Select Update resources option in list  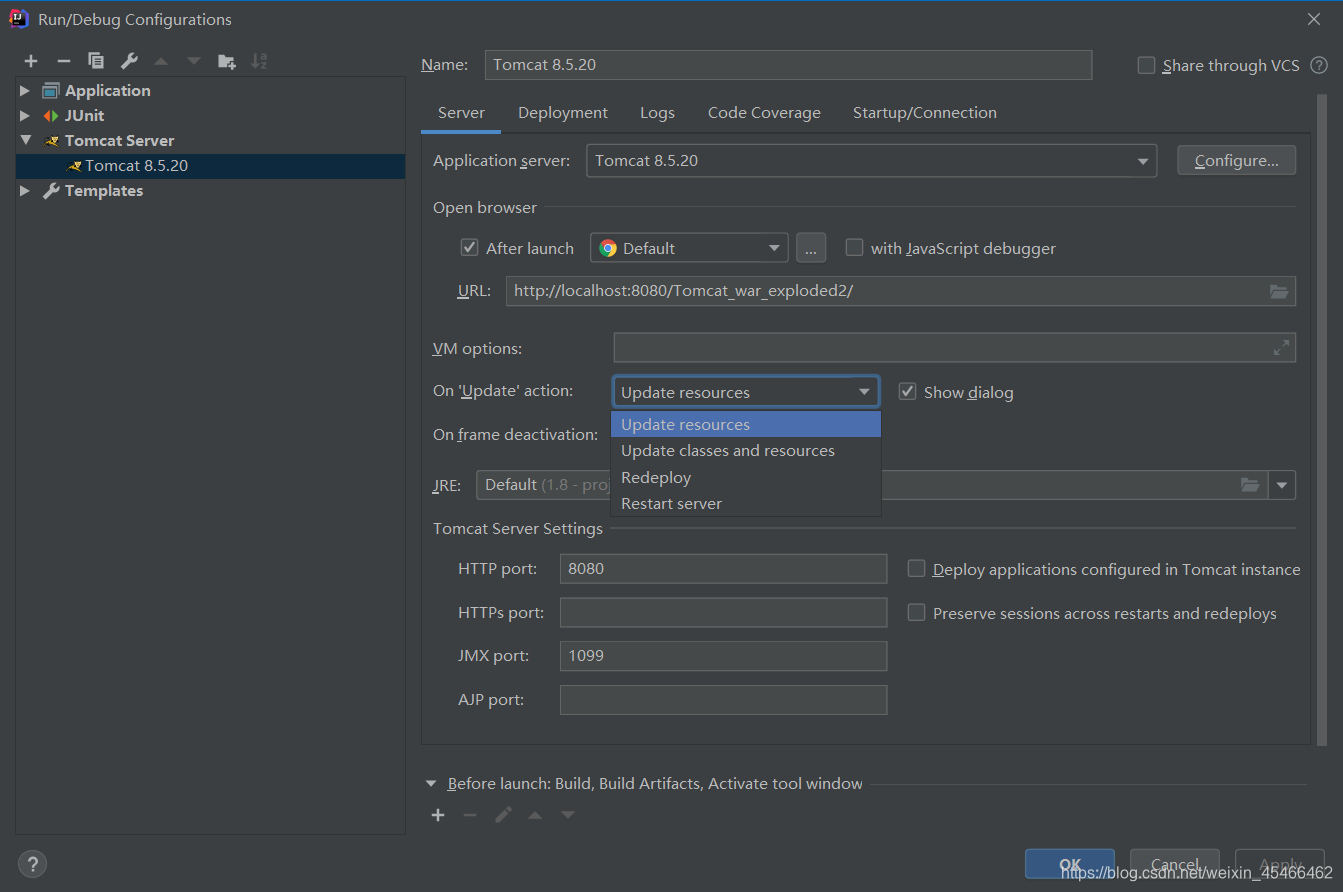pyautogui.click(x=746, y=424)
